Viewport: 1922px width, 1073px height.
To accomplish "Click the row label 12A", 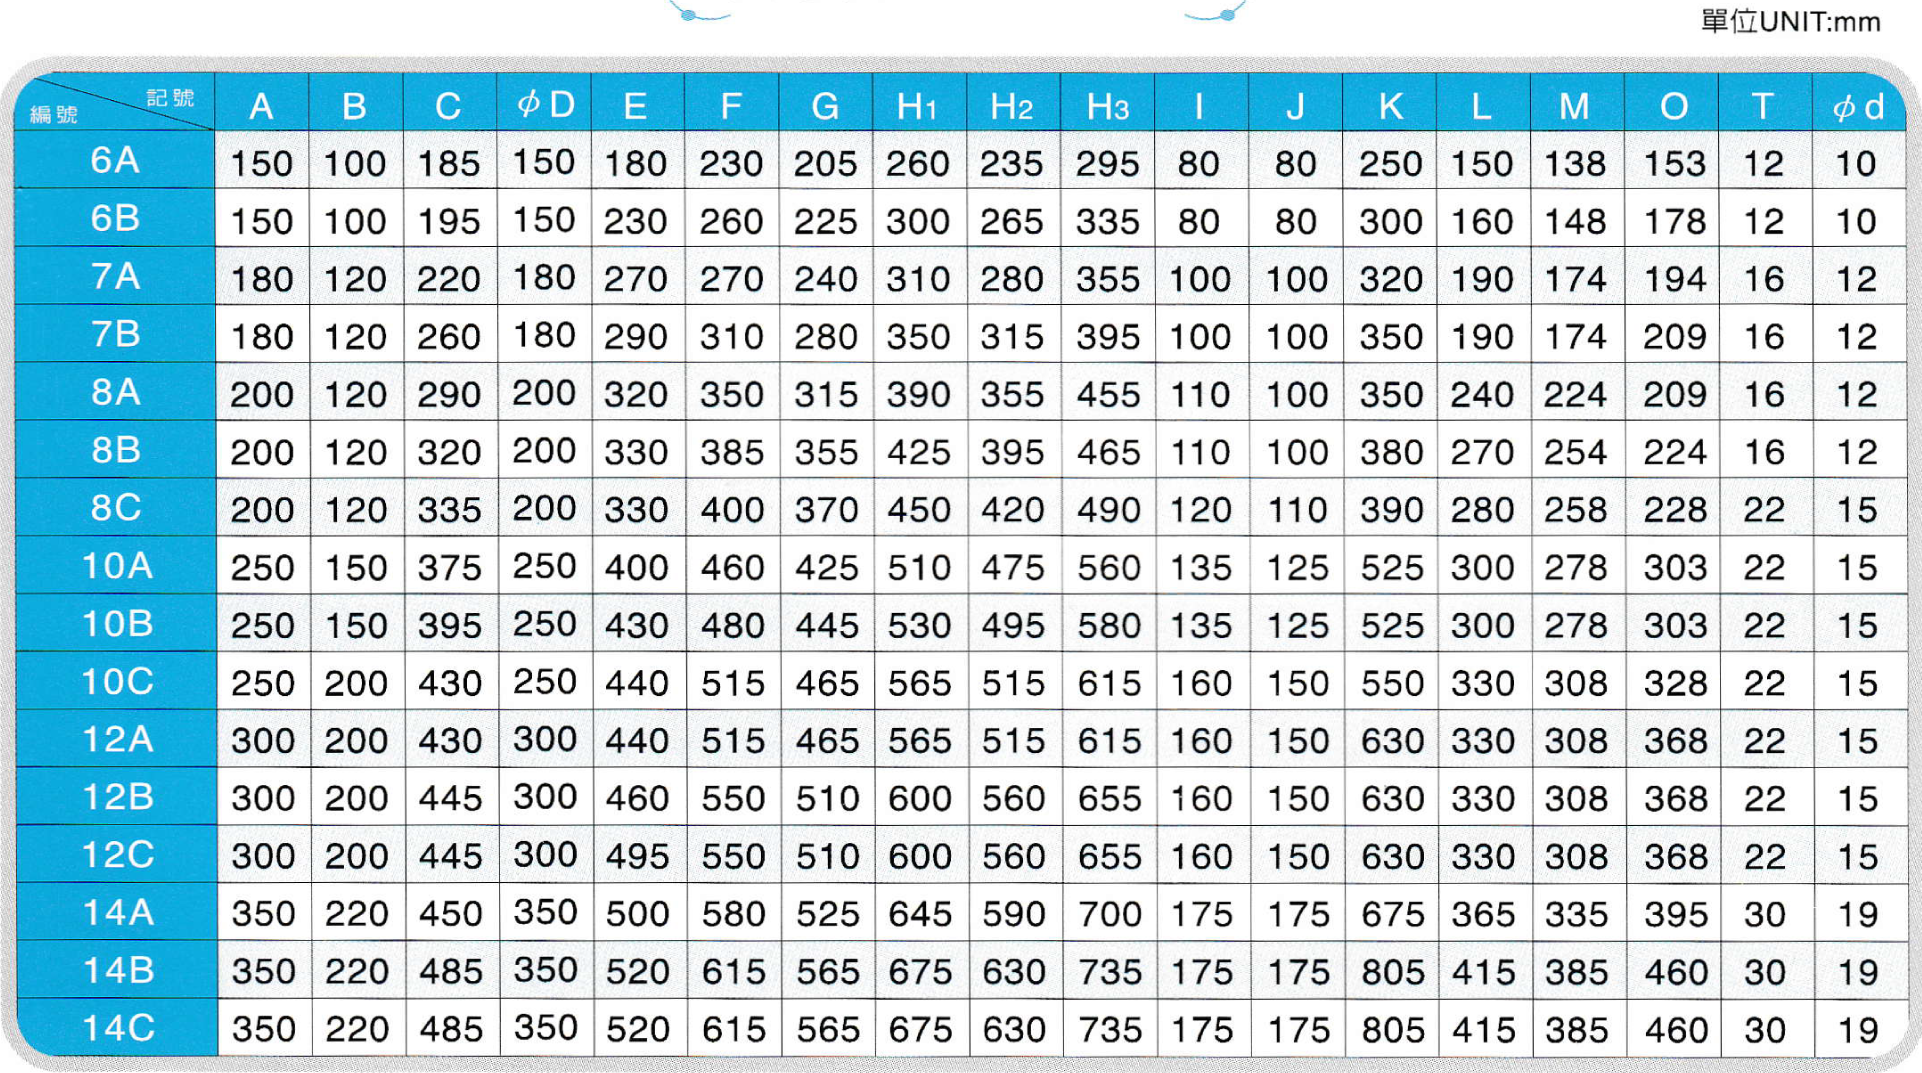I will pyautogui.click(x=117, y=739).
